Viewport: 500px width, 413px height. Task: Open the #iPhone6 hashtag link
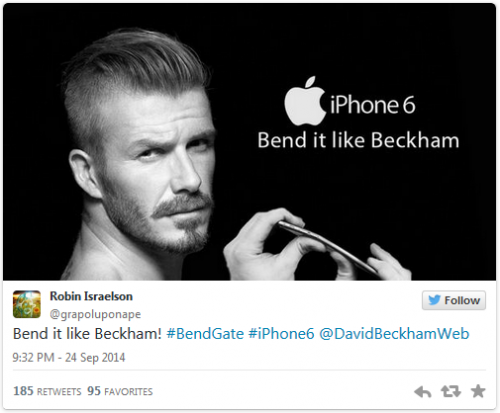(x=281, y=334)
